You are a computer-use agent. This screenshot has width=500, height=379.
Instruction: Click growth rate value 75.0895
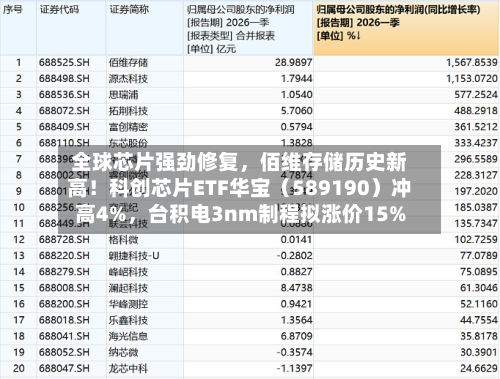(479, 272)
